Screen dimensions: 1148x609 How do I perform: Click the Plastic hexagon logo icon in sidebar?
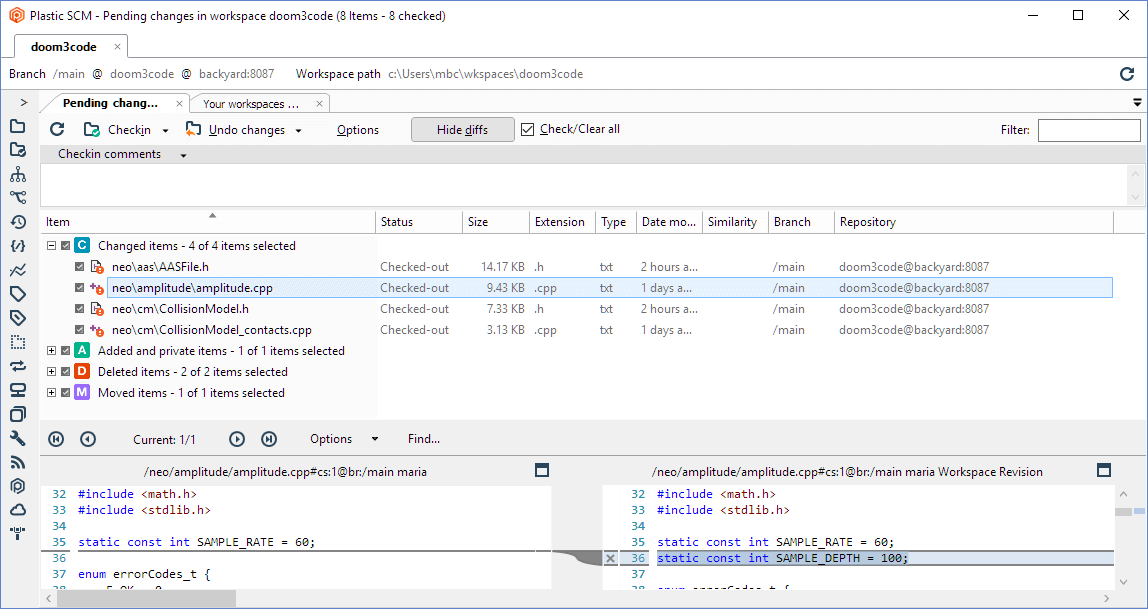click(18, 485)
